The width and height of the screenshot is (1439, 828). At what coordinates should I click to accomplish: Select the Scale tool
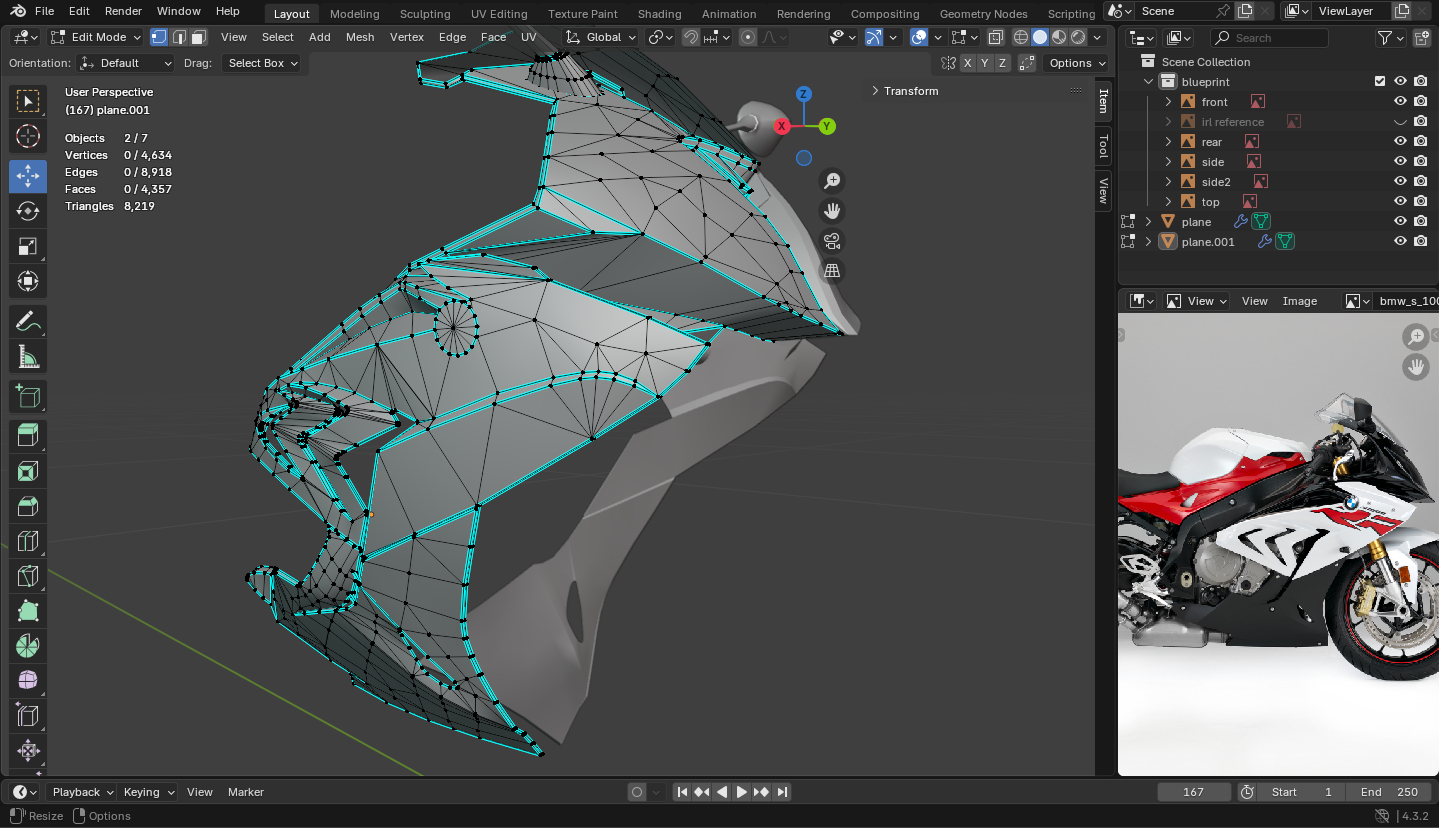click(x=28, y=247)
